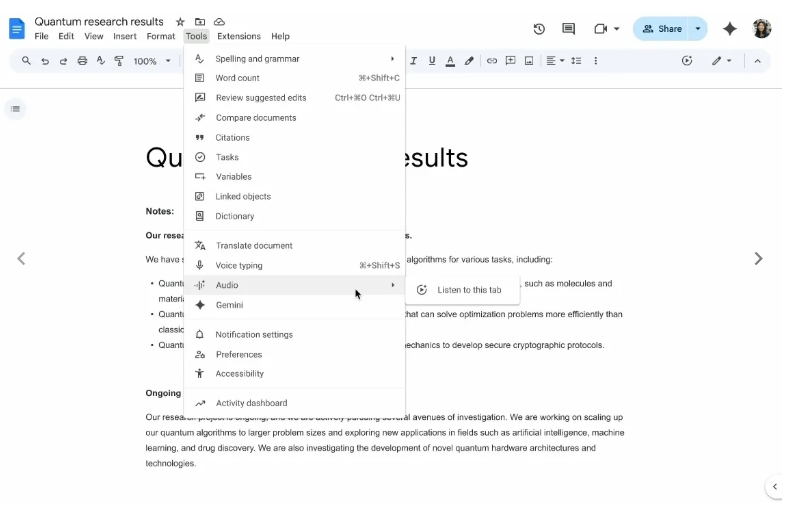Screen dimensions: 798x519
Task: Open the zoom 100% dropdown
Action: [x=152, y=61]
